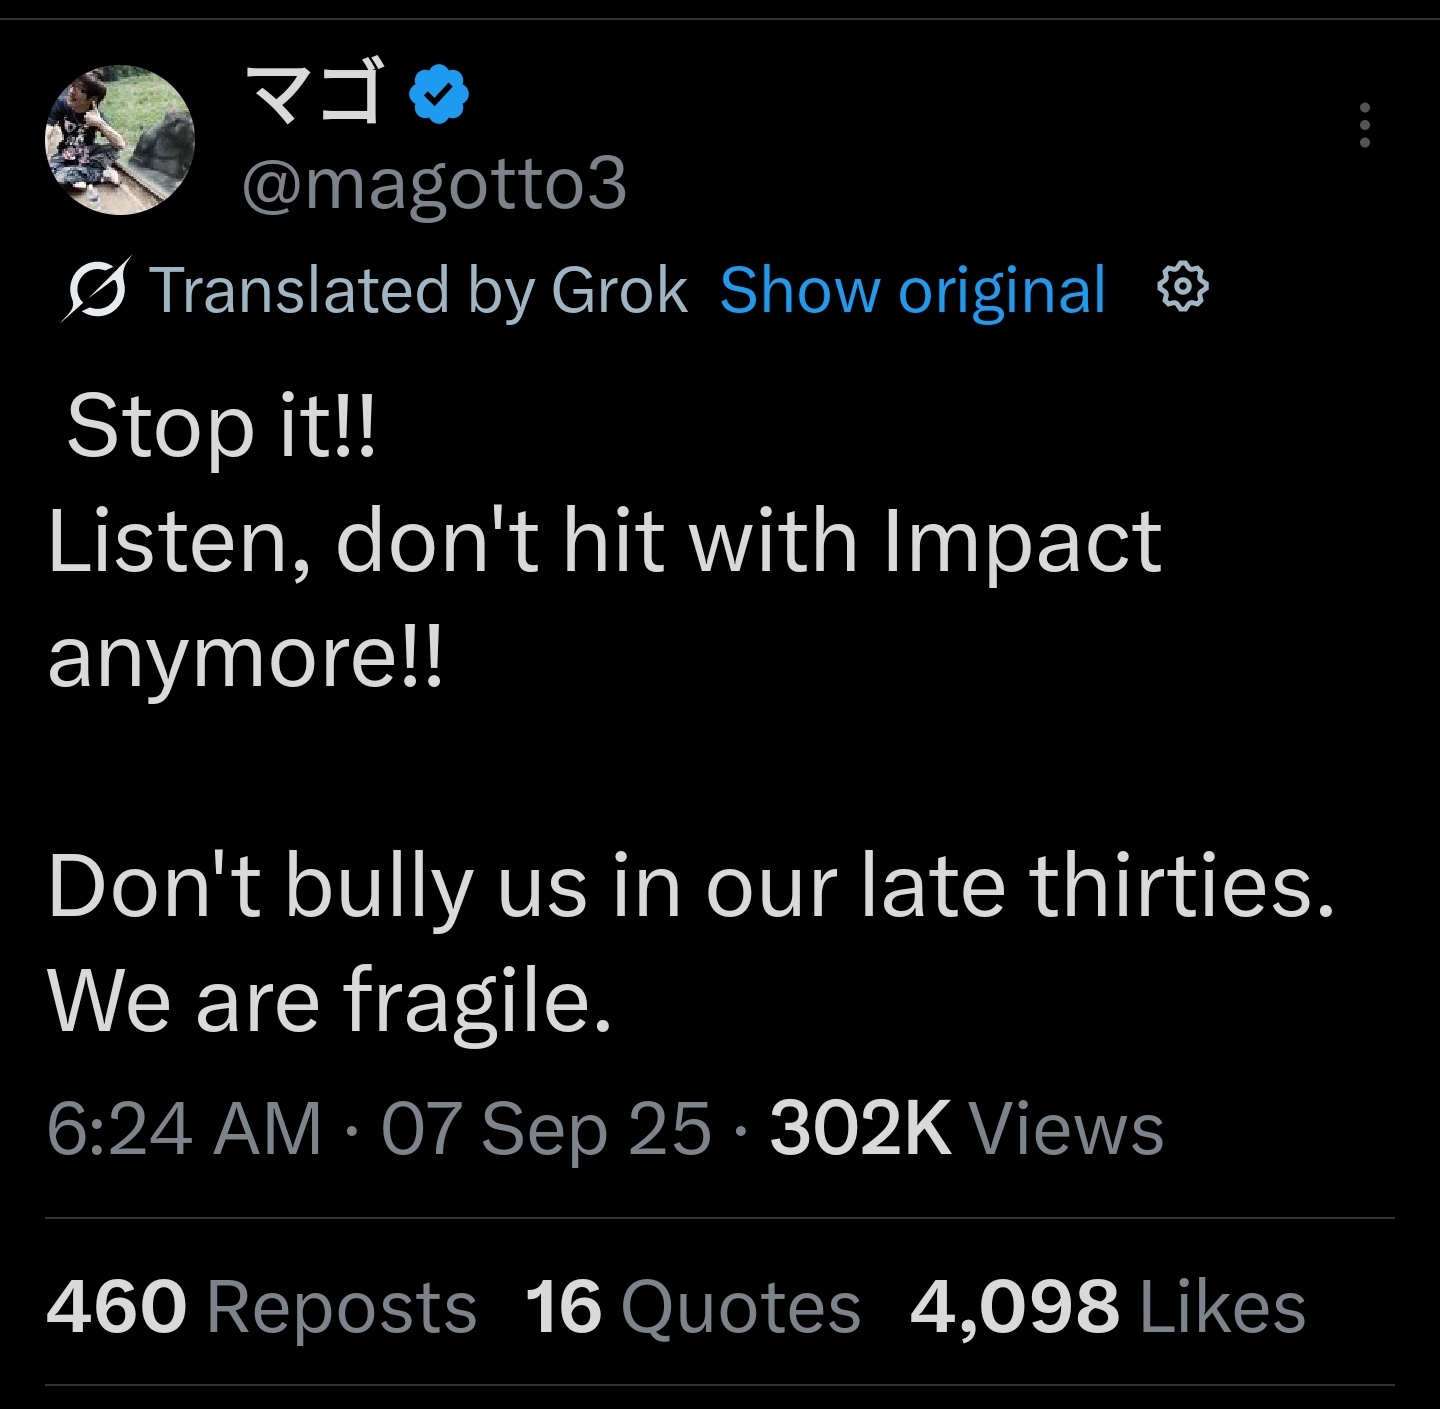View the 4,098 Likes list
This screenshot has height=1409, width=1440.
[1107, 1307]
